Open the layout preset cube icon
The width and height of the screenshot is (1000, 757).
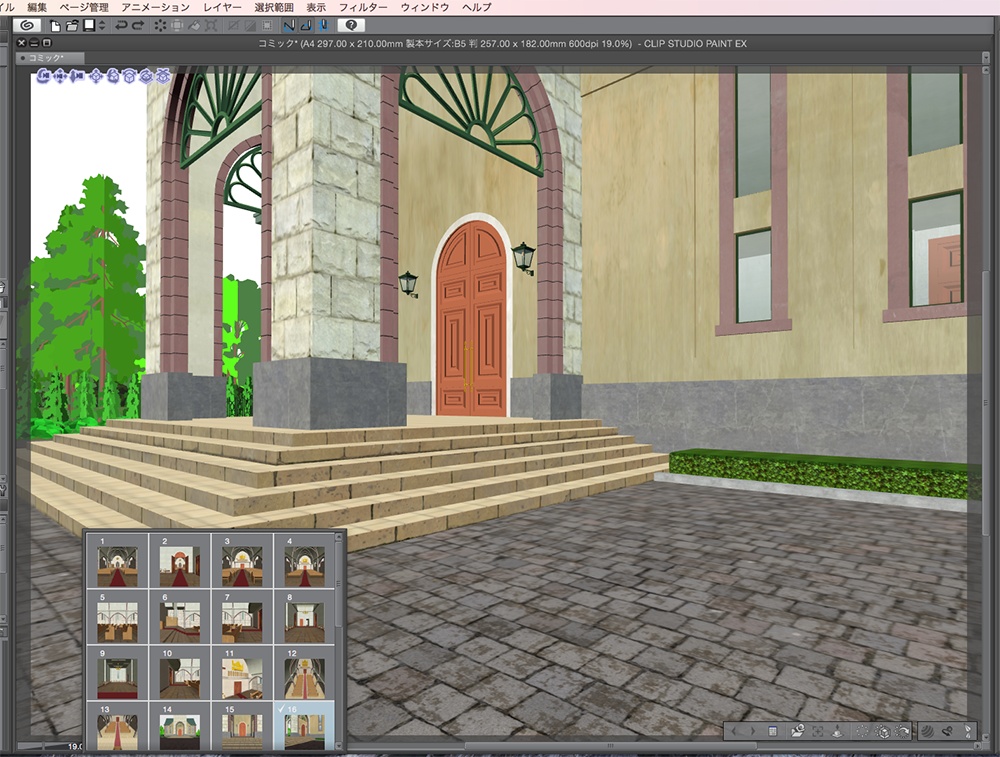(x=882, y=731)
